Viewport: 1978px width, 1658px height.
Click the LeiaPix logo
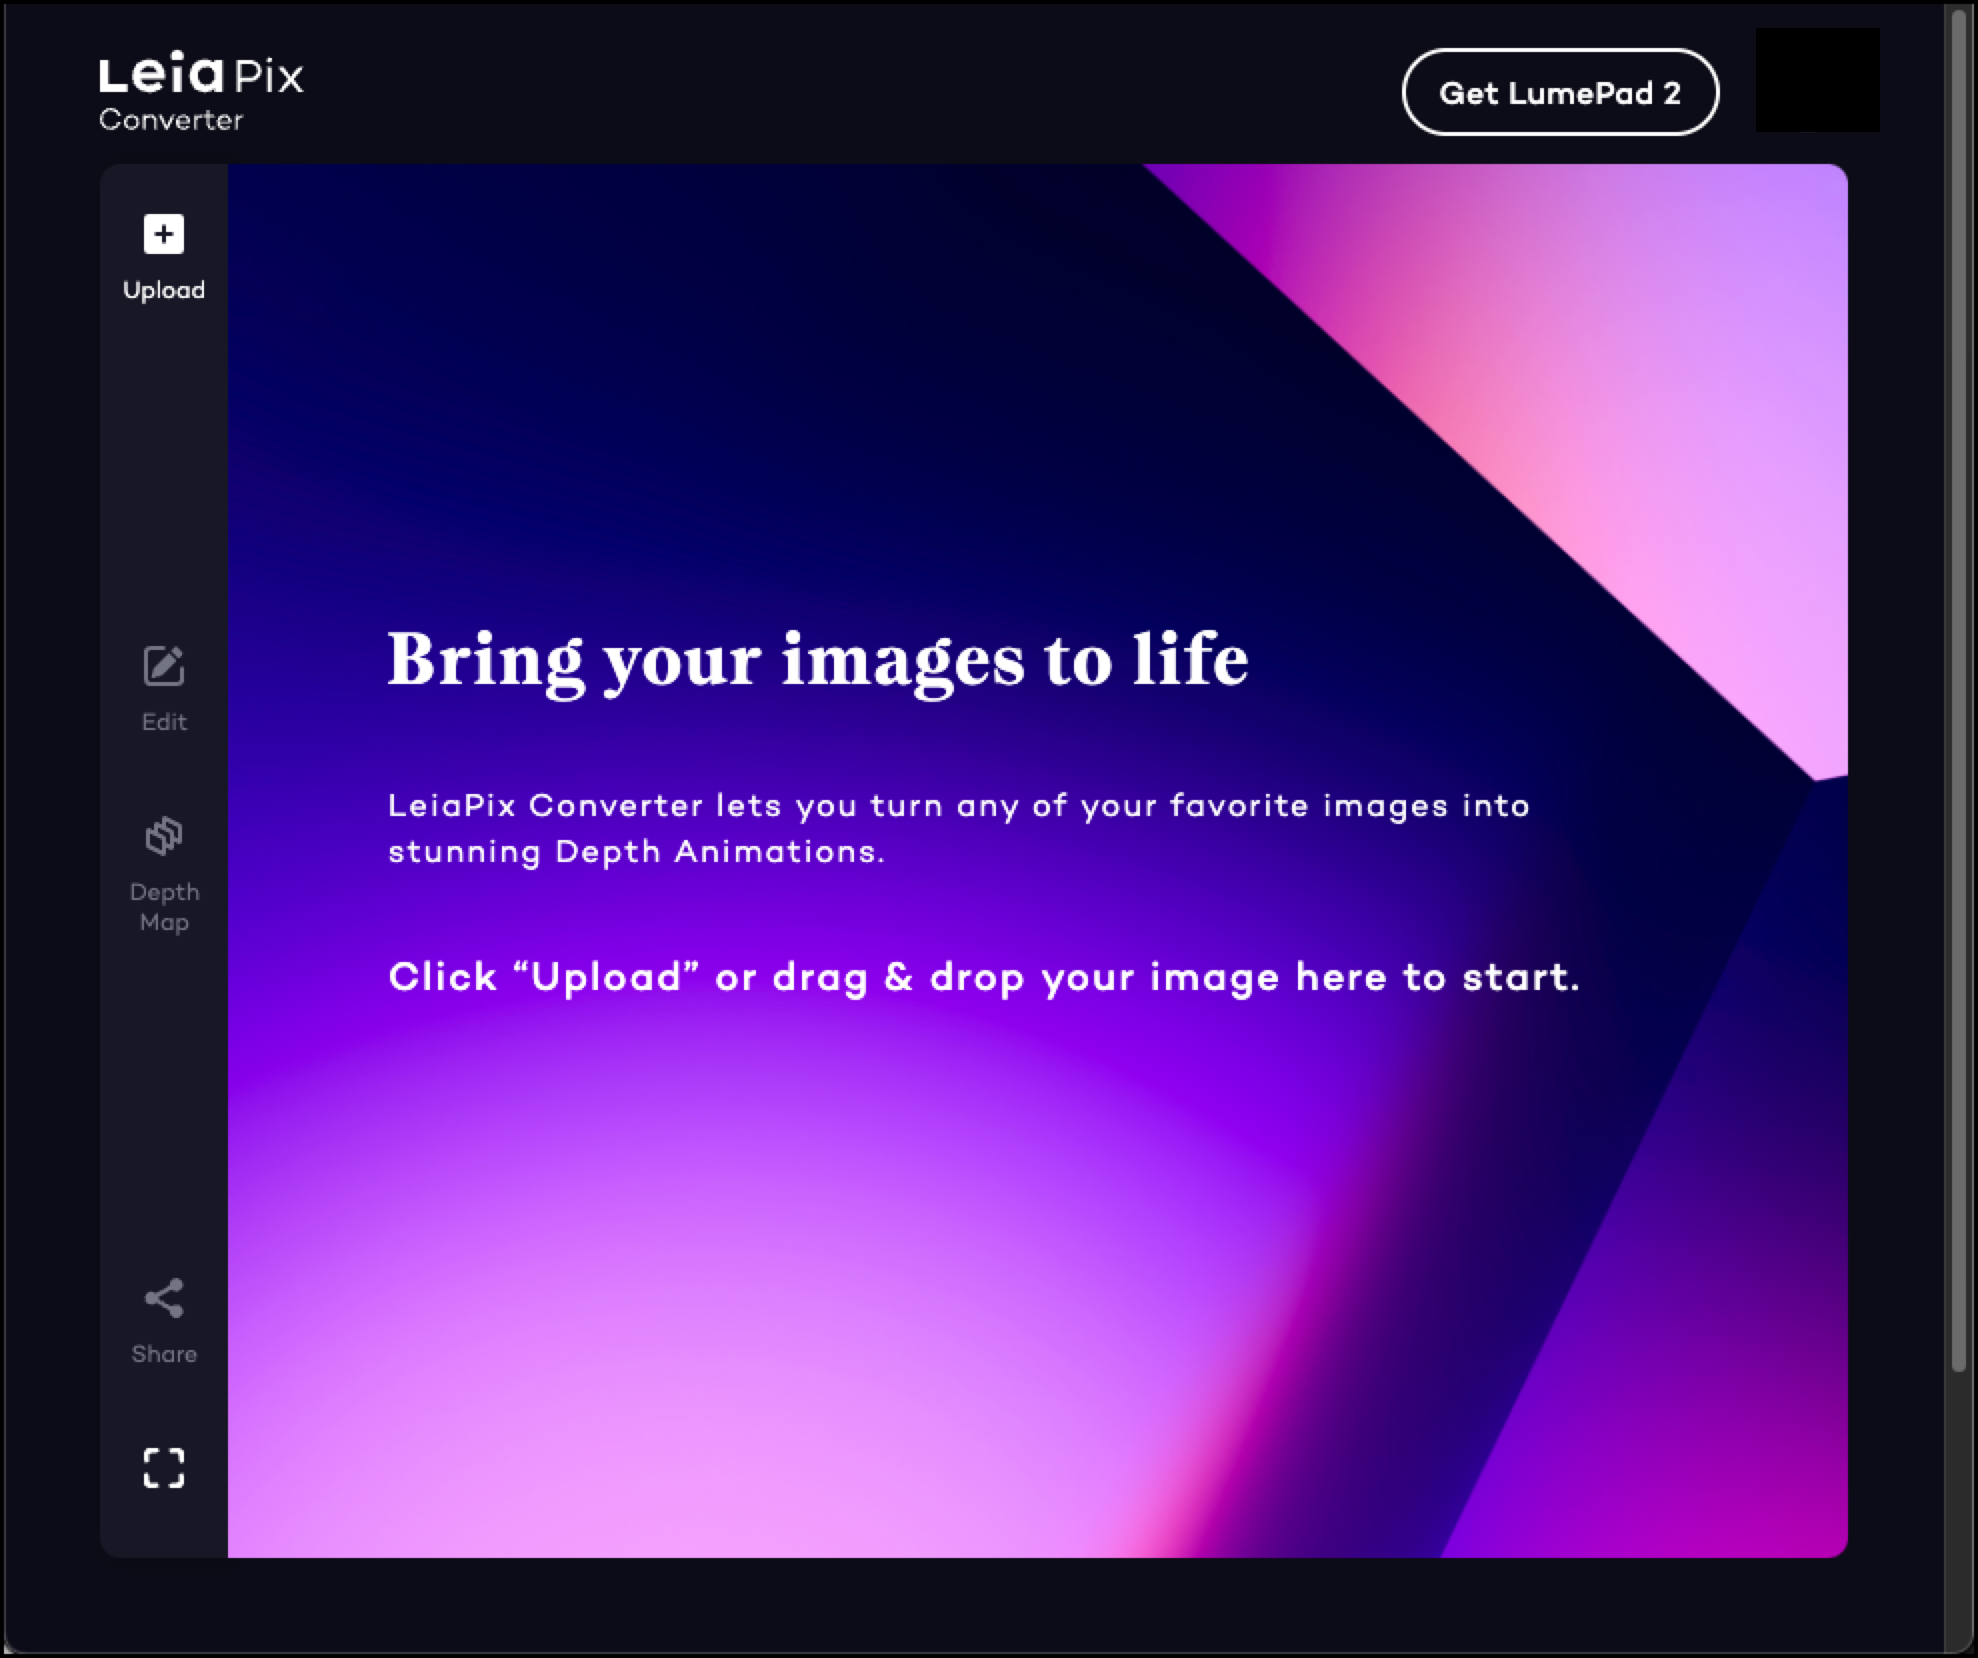[x=201, y=76]
